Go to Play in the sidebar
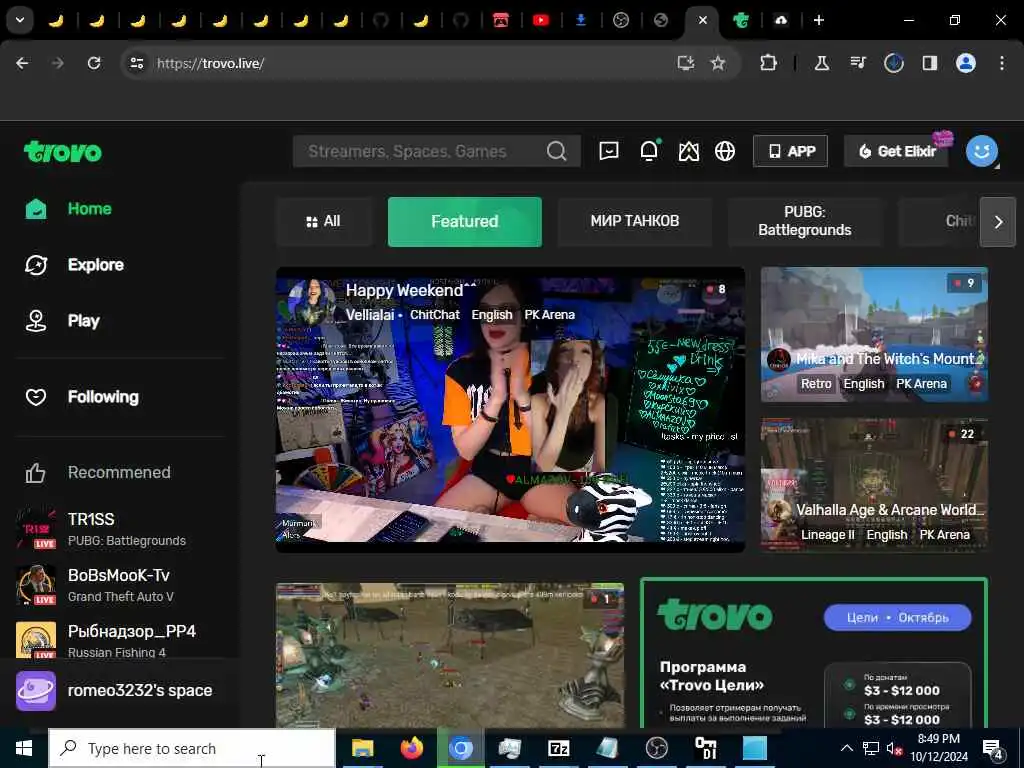The height and width of the screenshot is (768, 1024). tap(62, 321)
